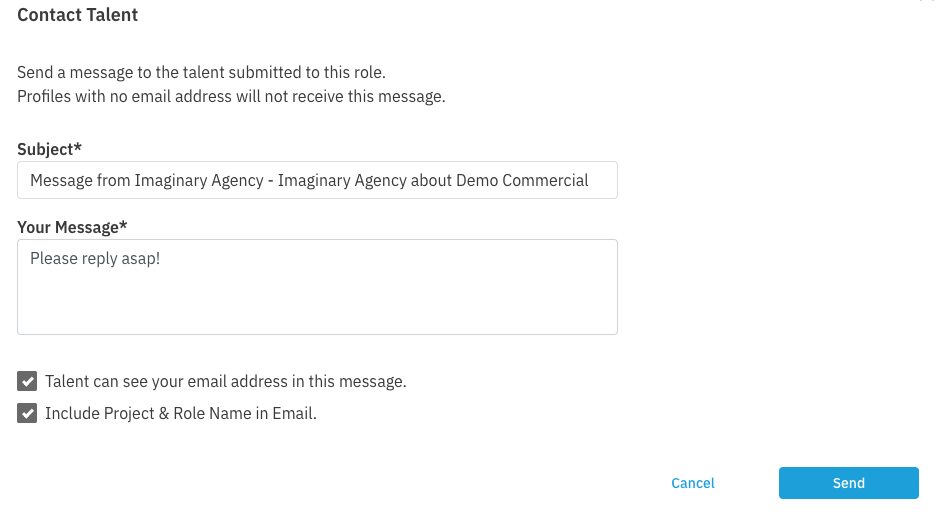
Task: Uncheck the talent can see email checkbox
Action: pos(27,381)
